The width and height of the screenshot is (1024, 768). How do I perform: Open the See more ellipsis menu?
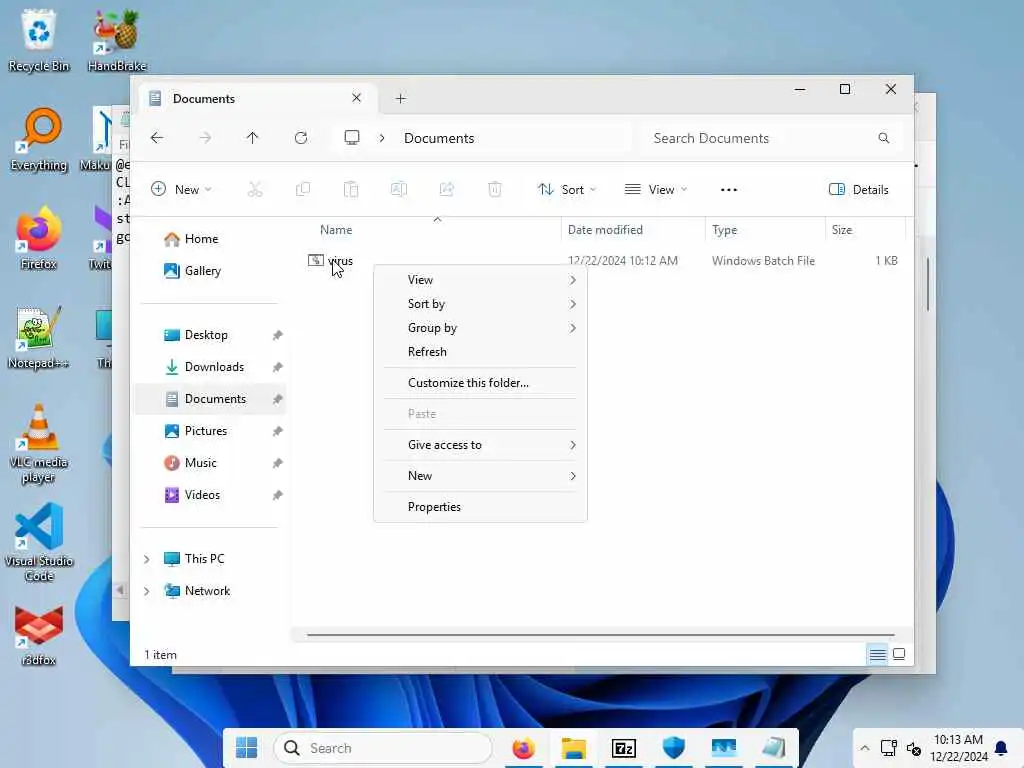(x=729, y=189)
